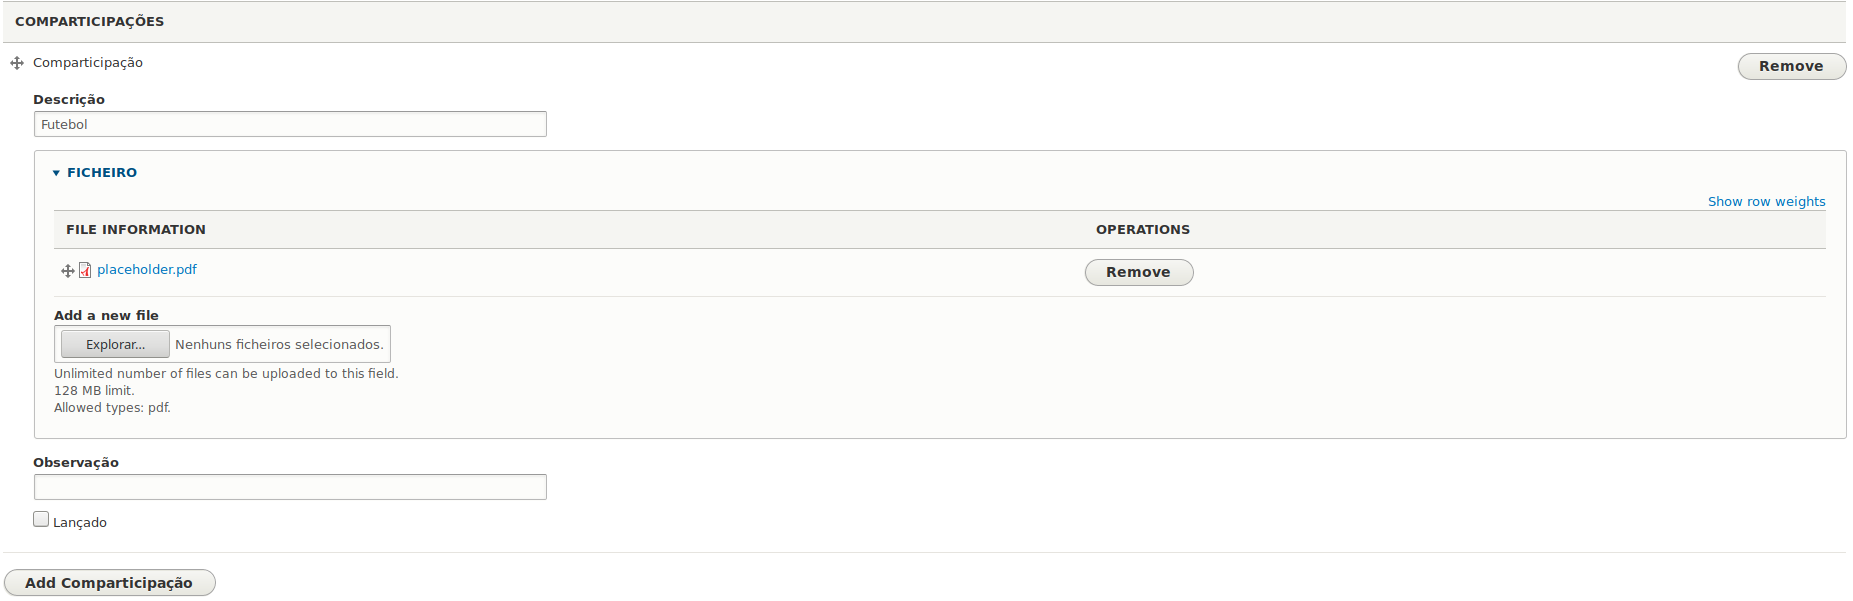
Task: Click the Show row weights link
Action: point(1766,202)
